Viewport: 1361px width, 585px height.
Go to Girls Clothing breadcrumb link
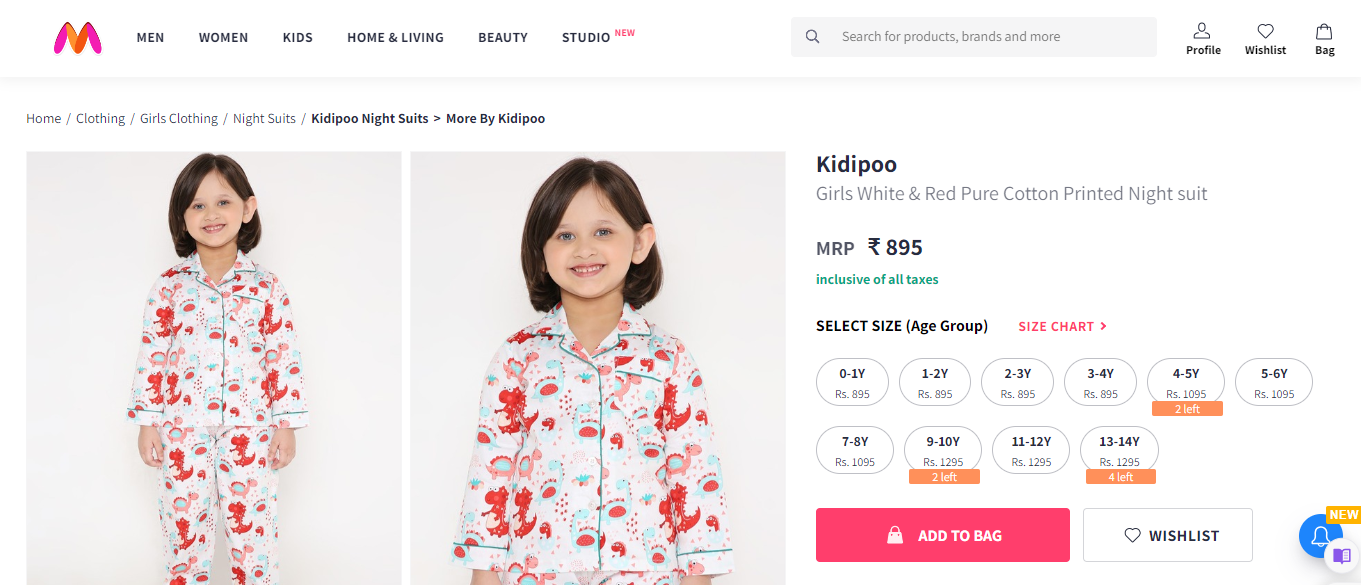(179, 118)
